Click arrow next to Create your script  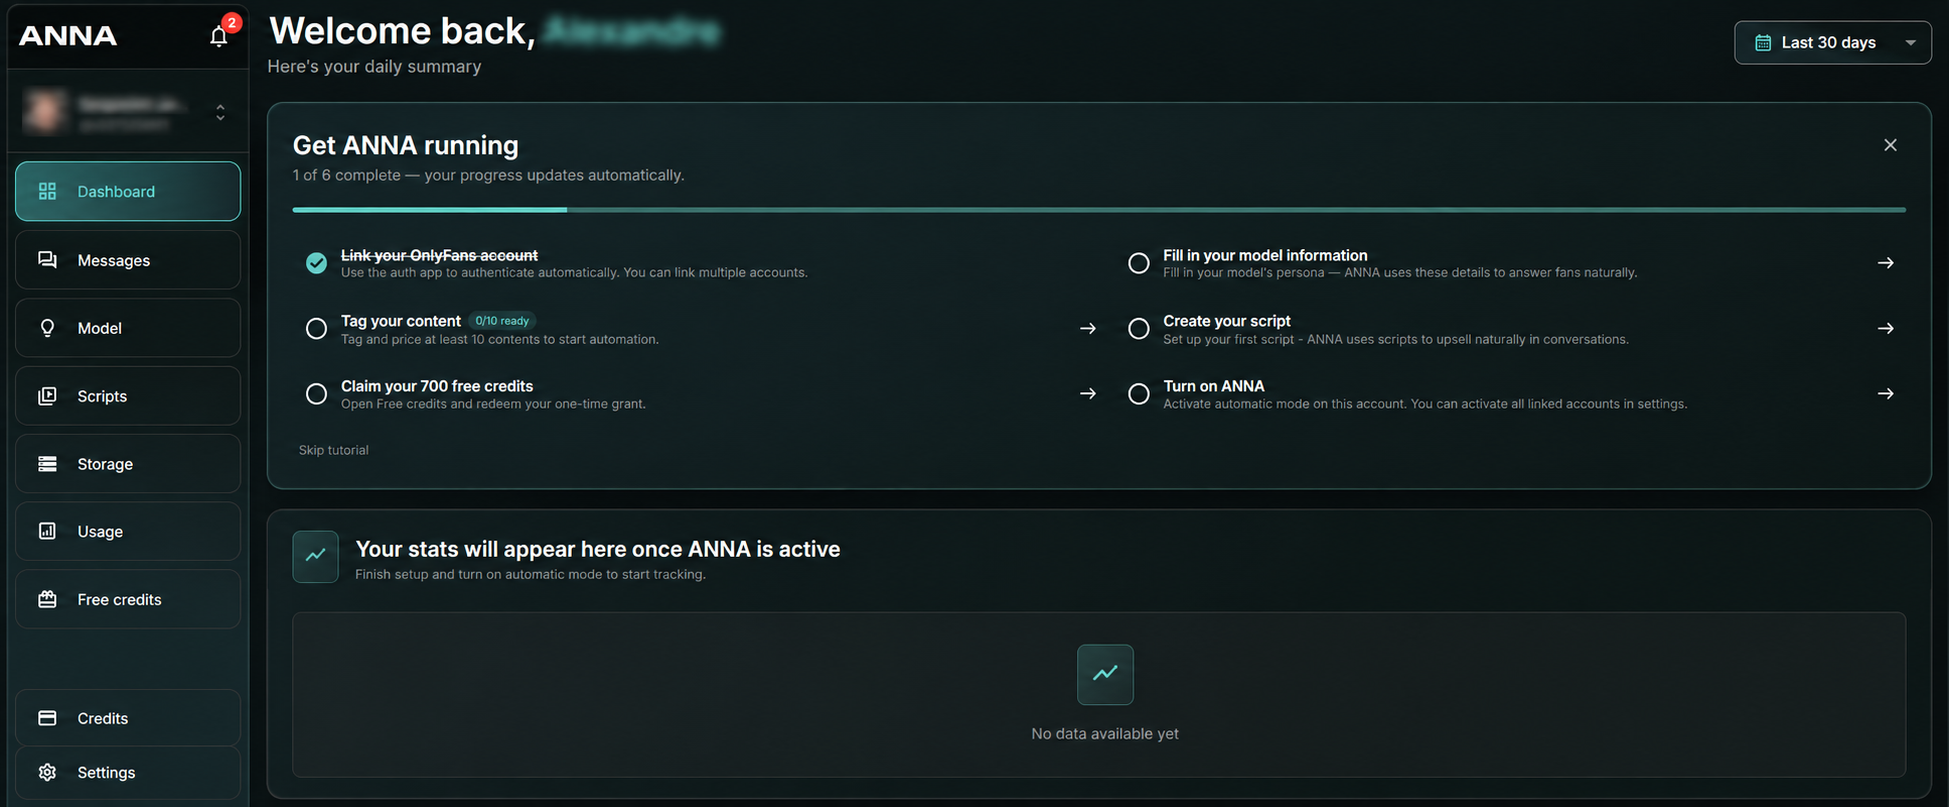[x=1885, y=328]
